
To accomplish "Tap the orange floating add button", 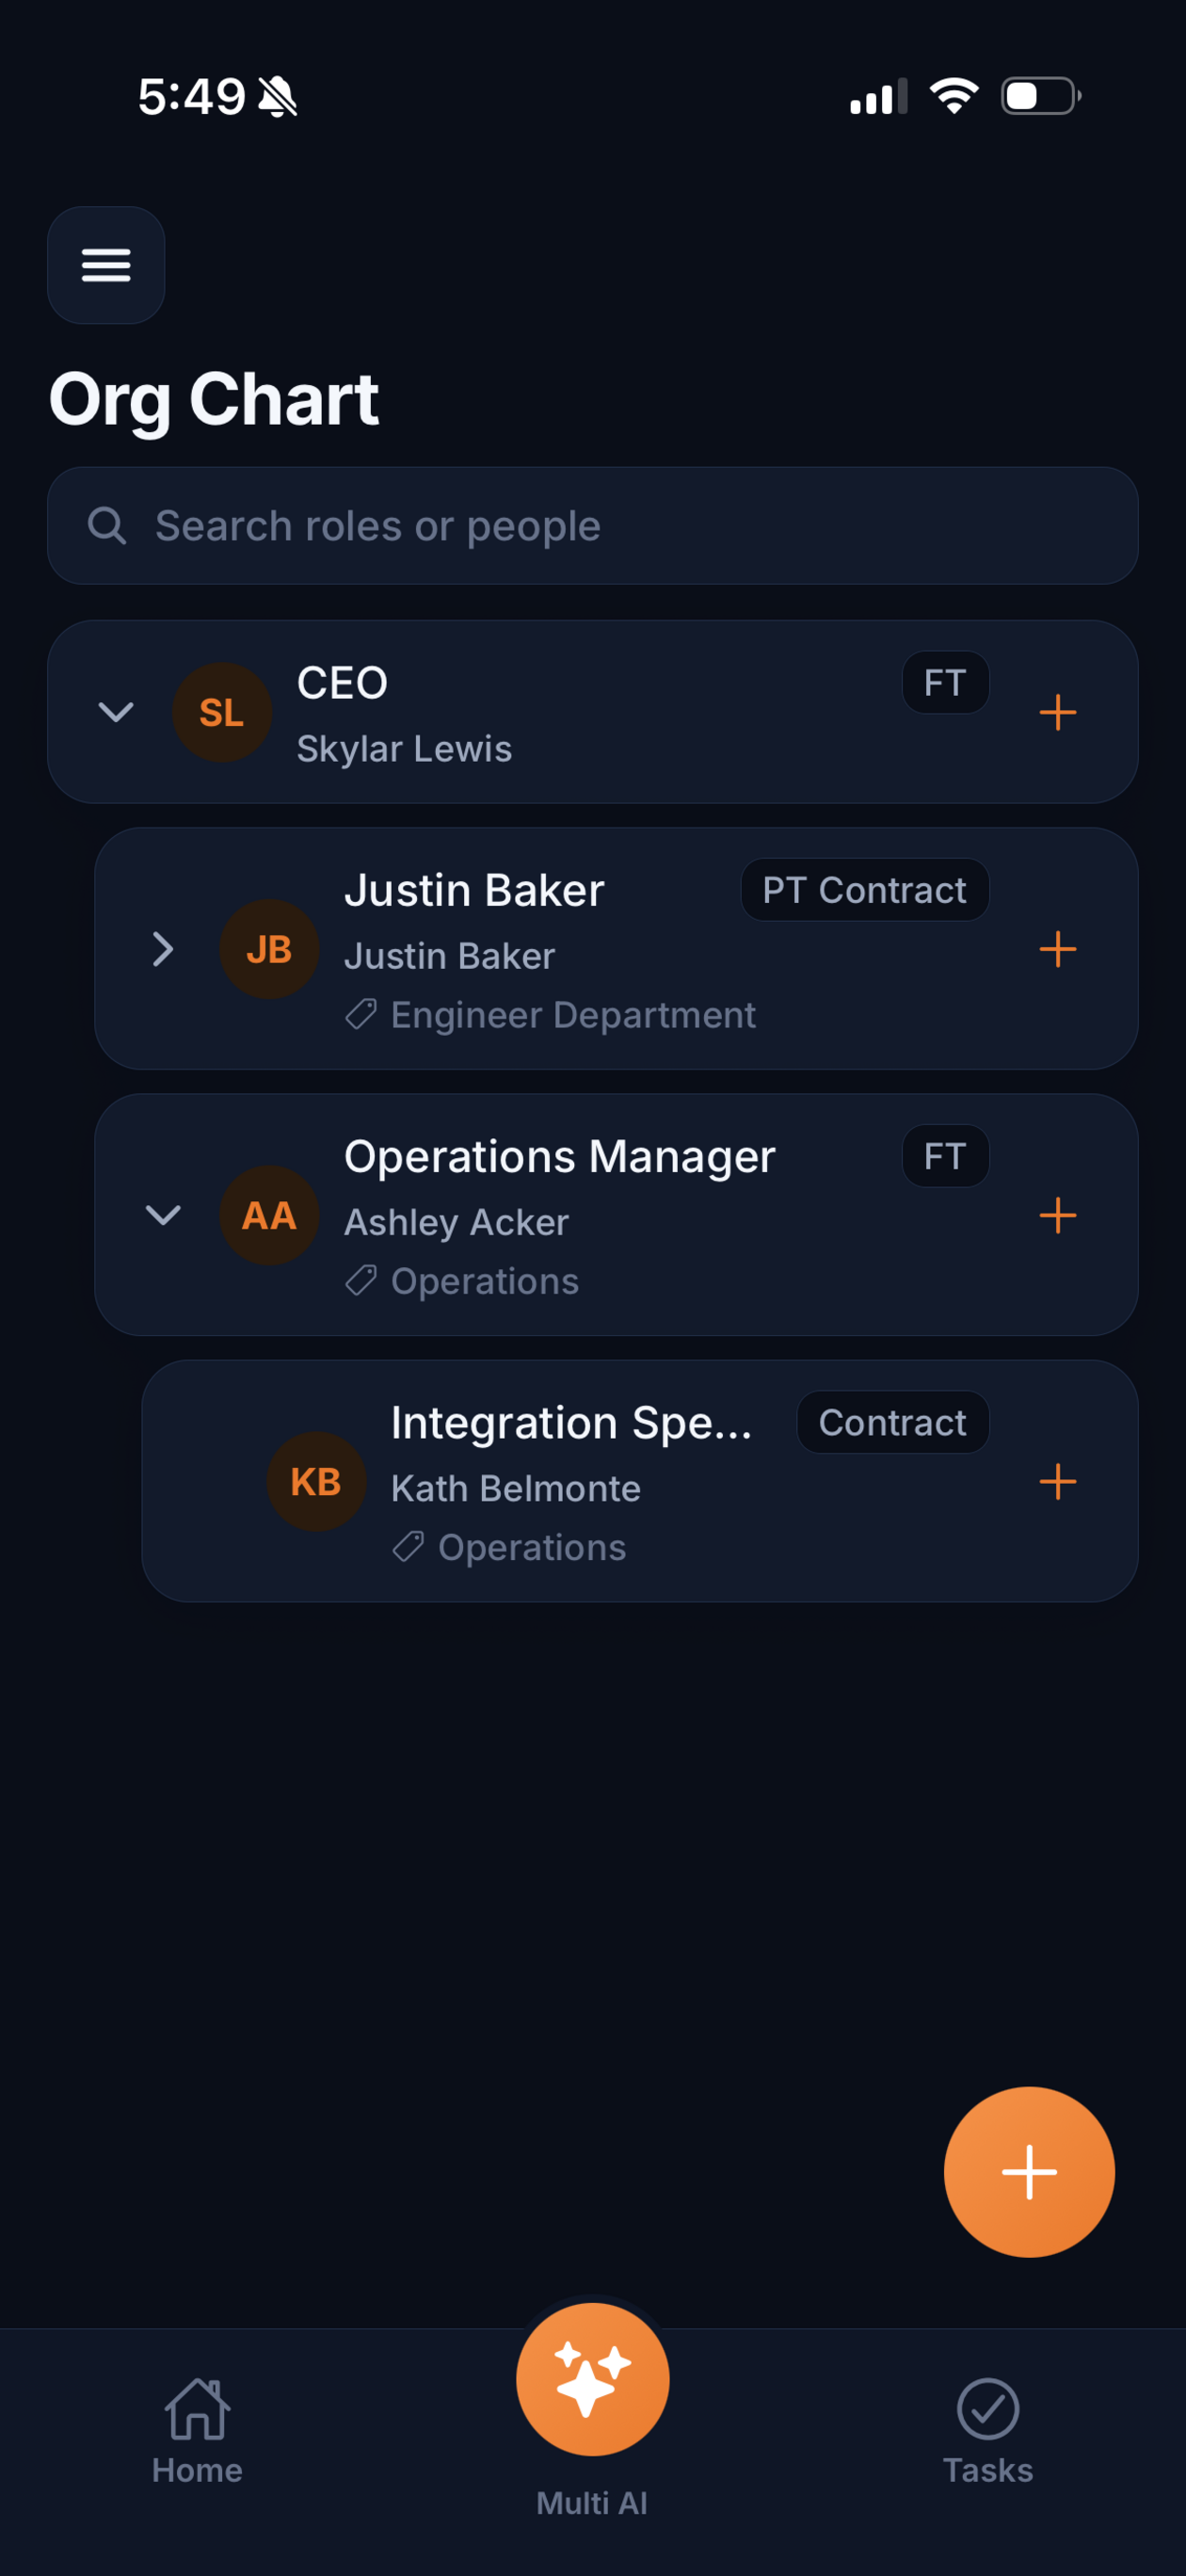I will click(1029, 2172).
